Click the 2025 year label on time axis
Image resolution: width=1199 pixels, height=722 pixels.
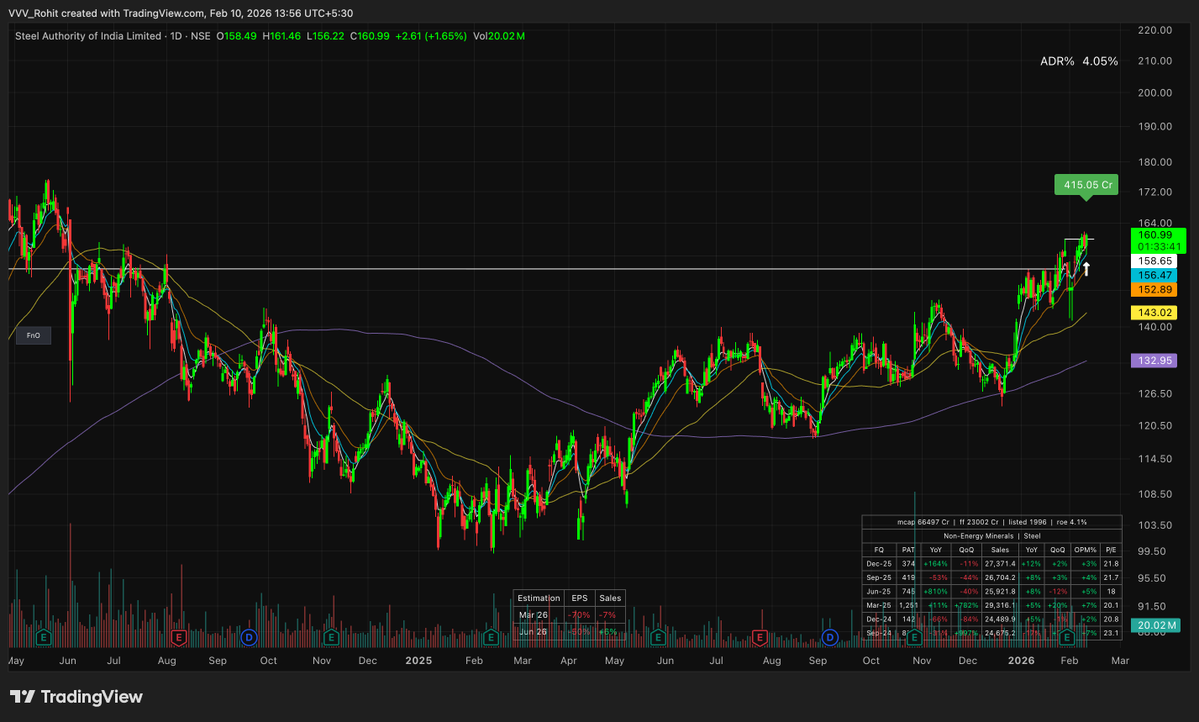418,660
